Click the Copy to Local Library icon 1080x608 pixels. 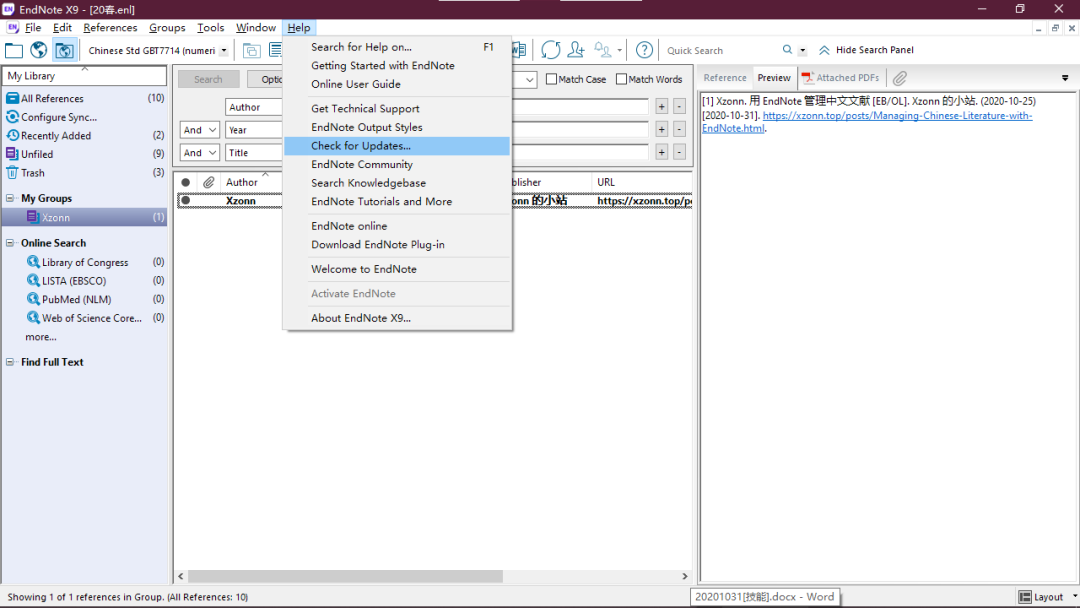pos(251,50)
